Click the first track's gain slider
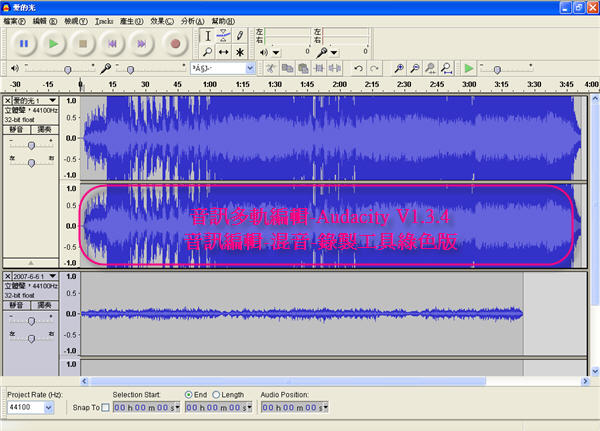 coord(31,144)
